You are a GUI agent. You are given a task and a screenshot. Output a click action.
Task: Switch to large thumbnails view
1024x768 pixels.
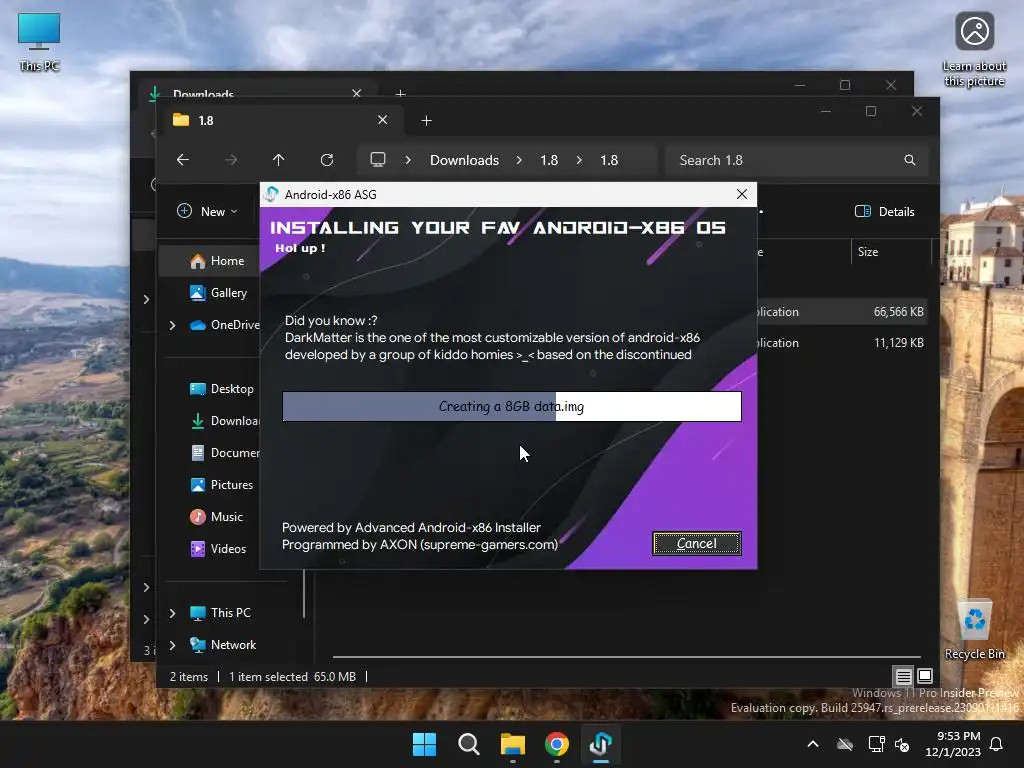925,676
